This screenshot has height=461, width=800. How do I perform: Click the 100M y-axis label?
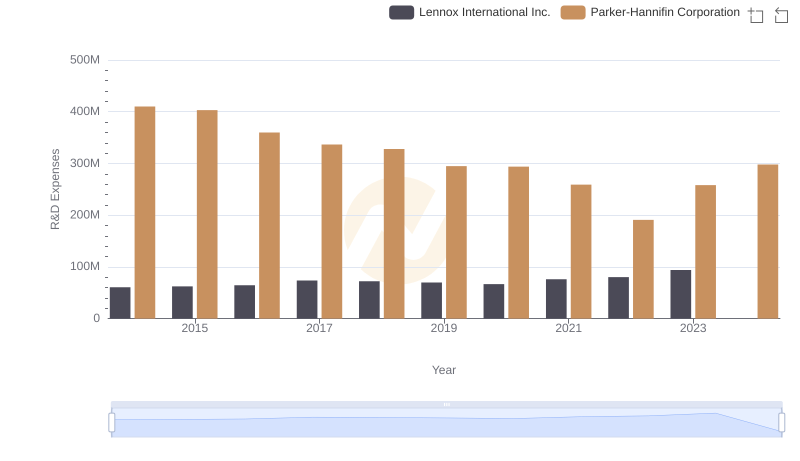[x=85, y=266]
